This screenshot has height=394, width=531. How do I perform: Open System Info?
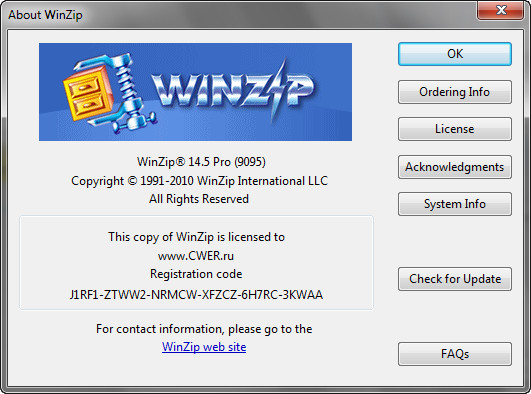[455, 204]
